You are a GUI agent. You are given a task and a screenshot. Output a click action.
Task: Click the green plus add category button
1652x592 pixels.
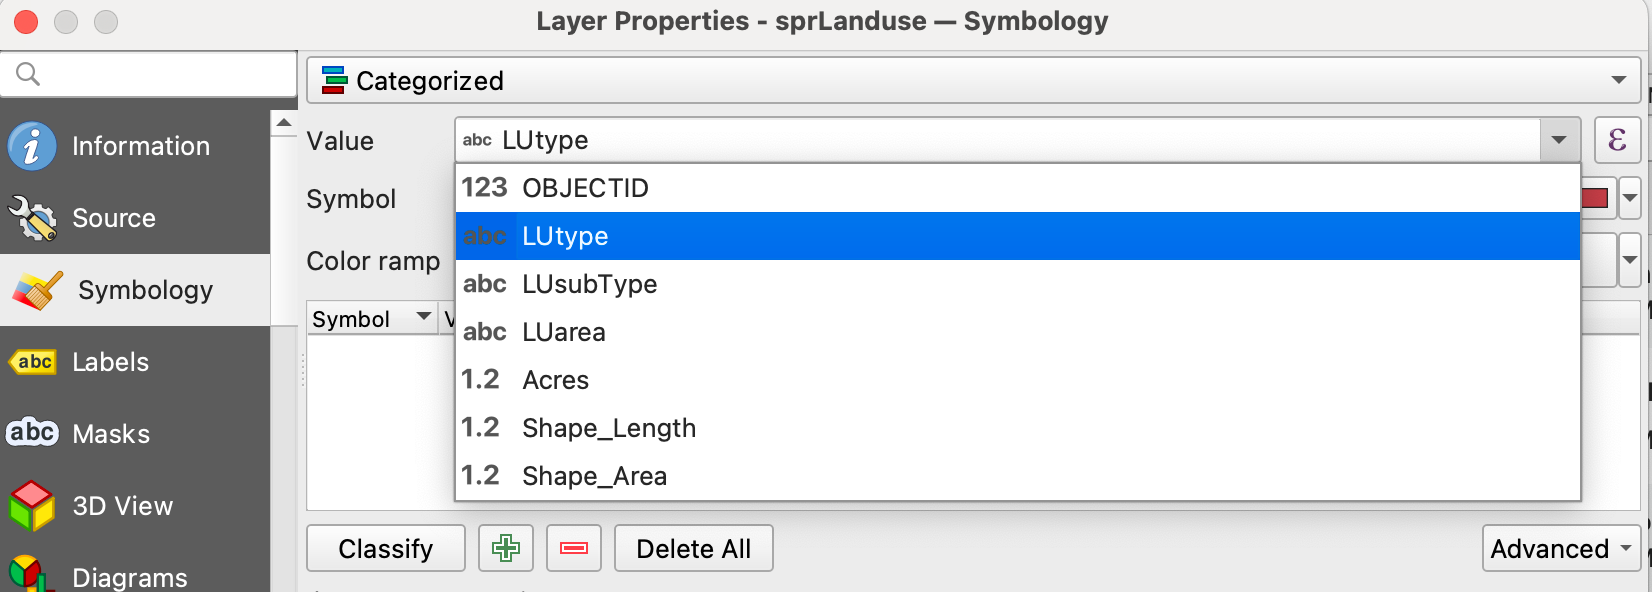pyautogui.click(x=505, y=548)
